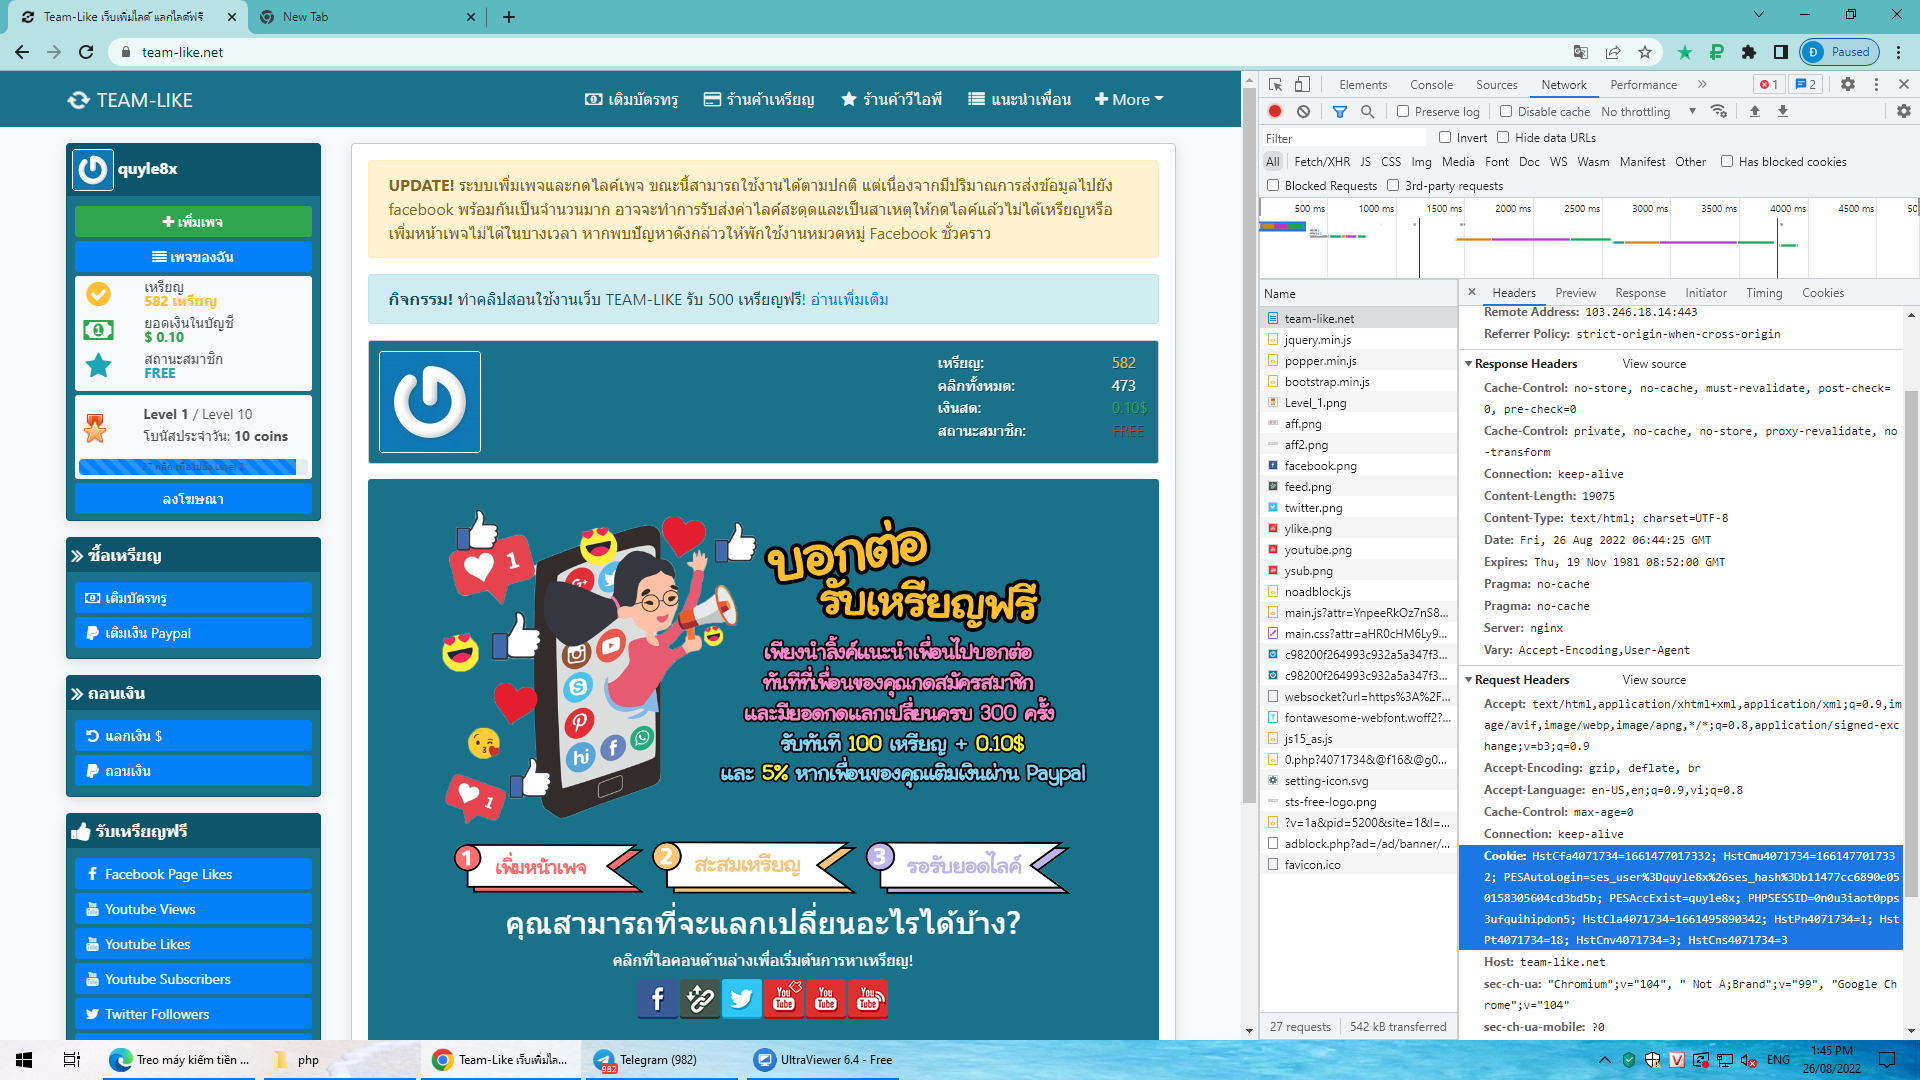Click the green add page button
The width and height of the screenshot is (1920, 1080).
click(193, 222)
